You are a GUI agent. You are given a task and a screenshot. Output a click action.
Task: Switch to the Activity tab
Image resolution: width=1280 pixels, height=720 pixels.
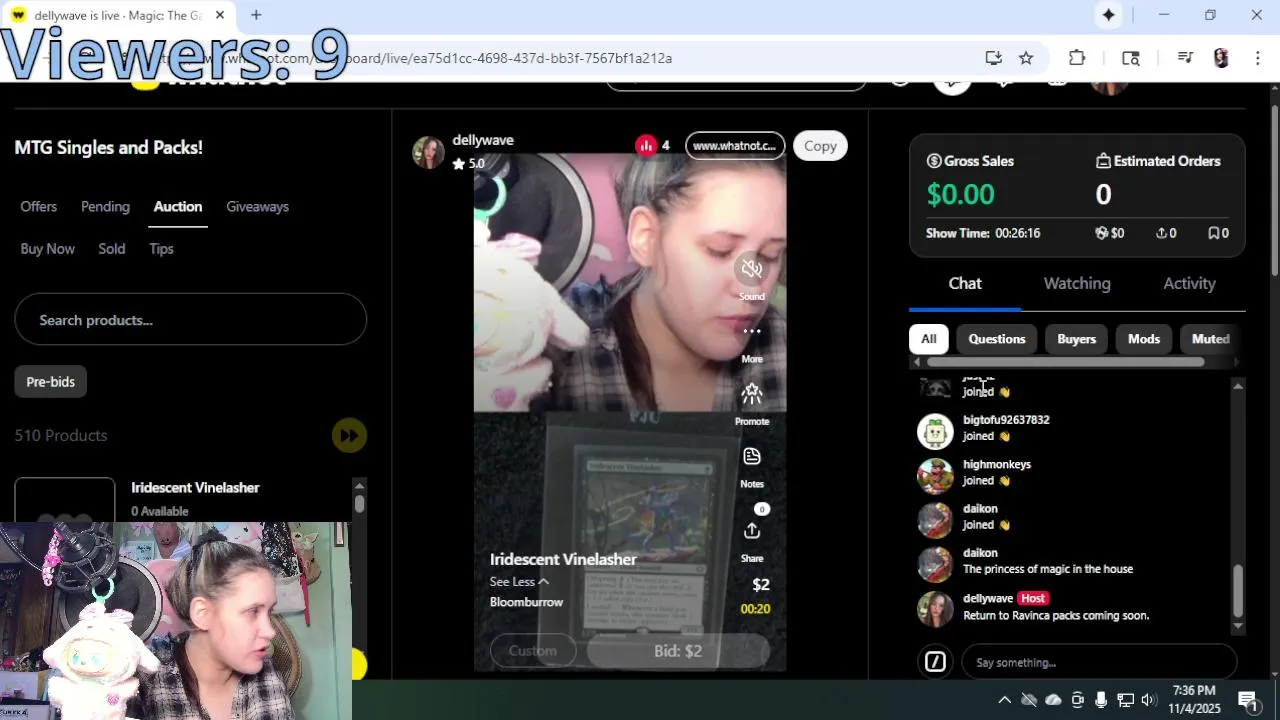click(1189, 283)
